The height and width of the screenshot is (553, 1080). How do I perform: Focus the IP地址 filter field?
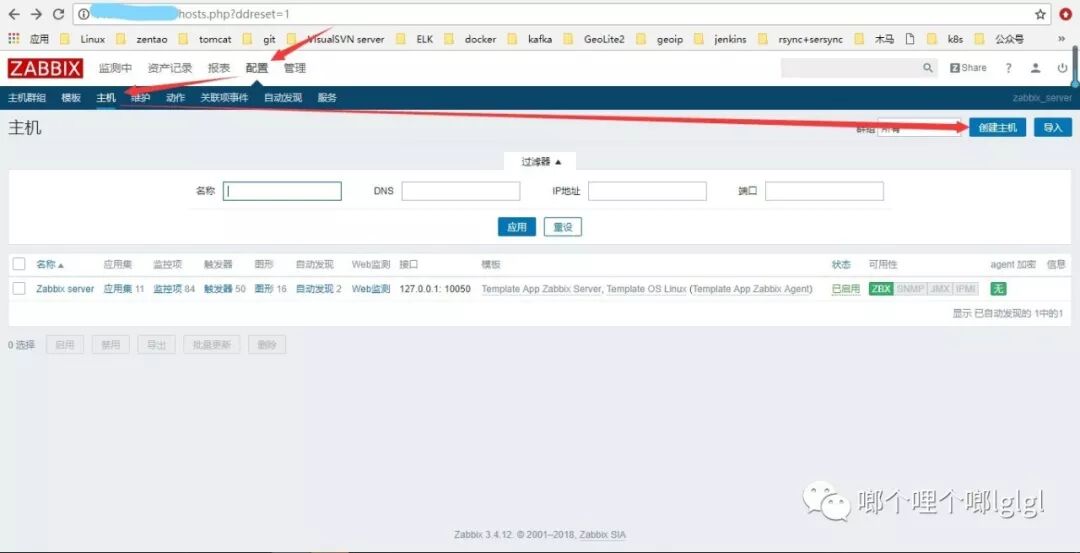point(647,191)
